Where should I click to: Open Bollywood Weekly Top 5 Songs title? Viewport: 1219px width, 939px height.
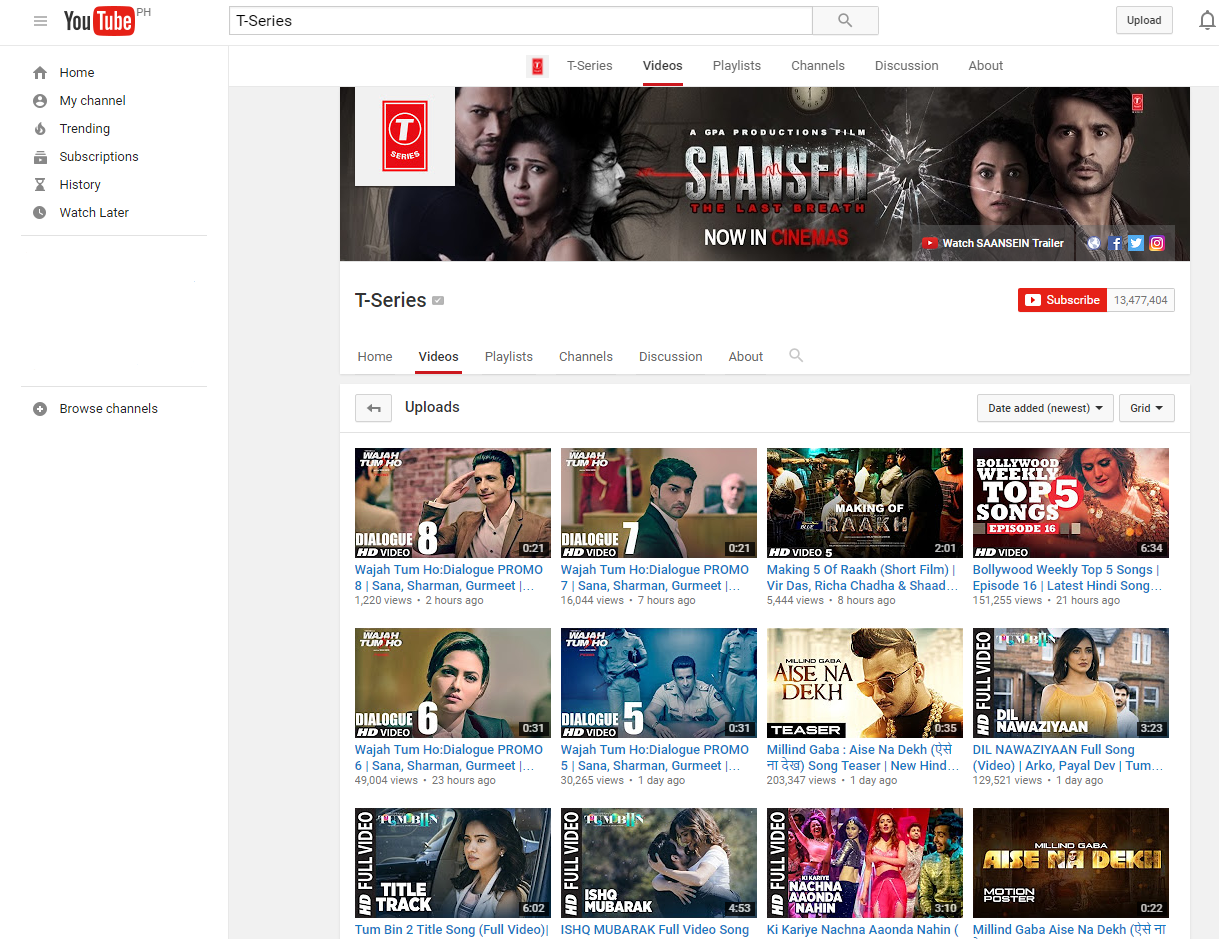coord(1066,578)
